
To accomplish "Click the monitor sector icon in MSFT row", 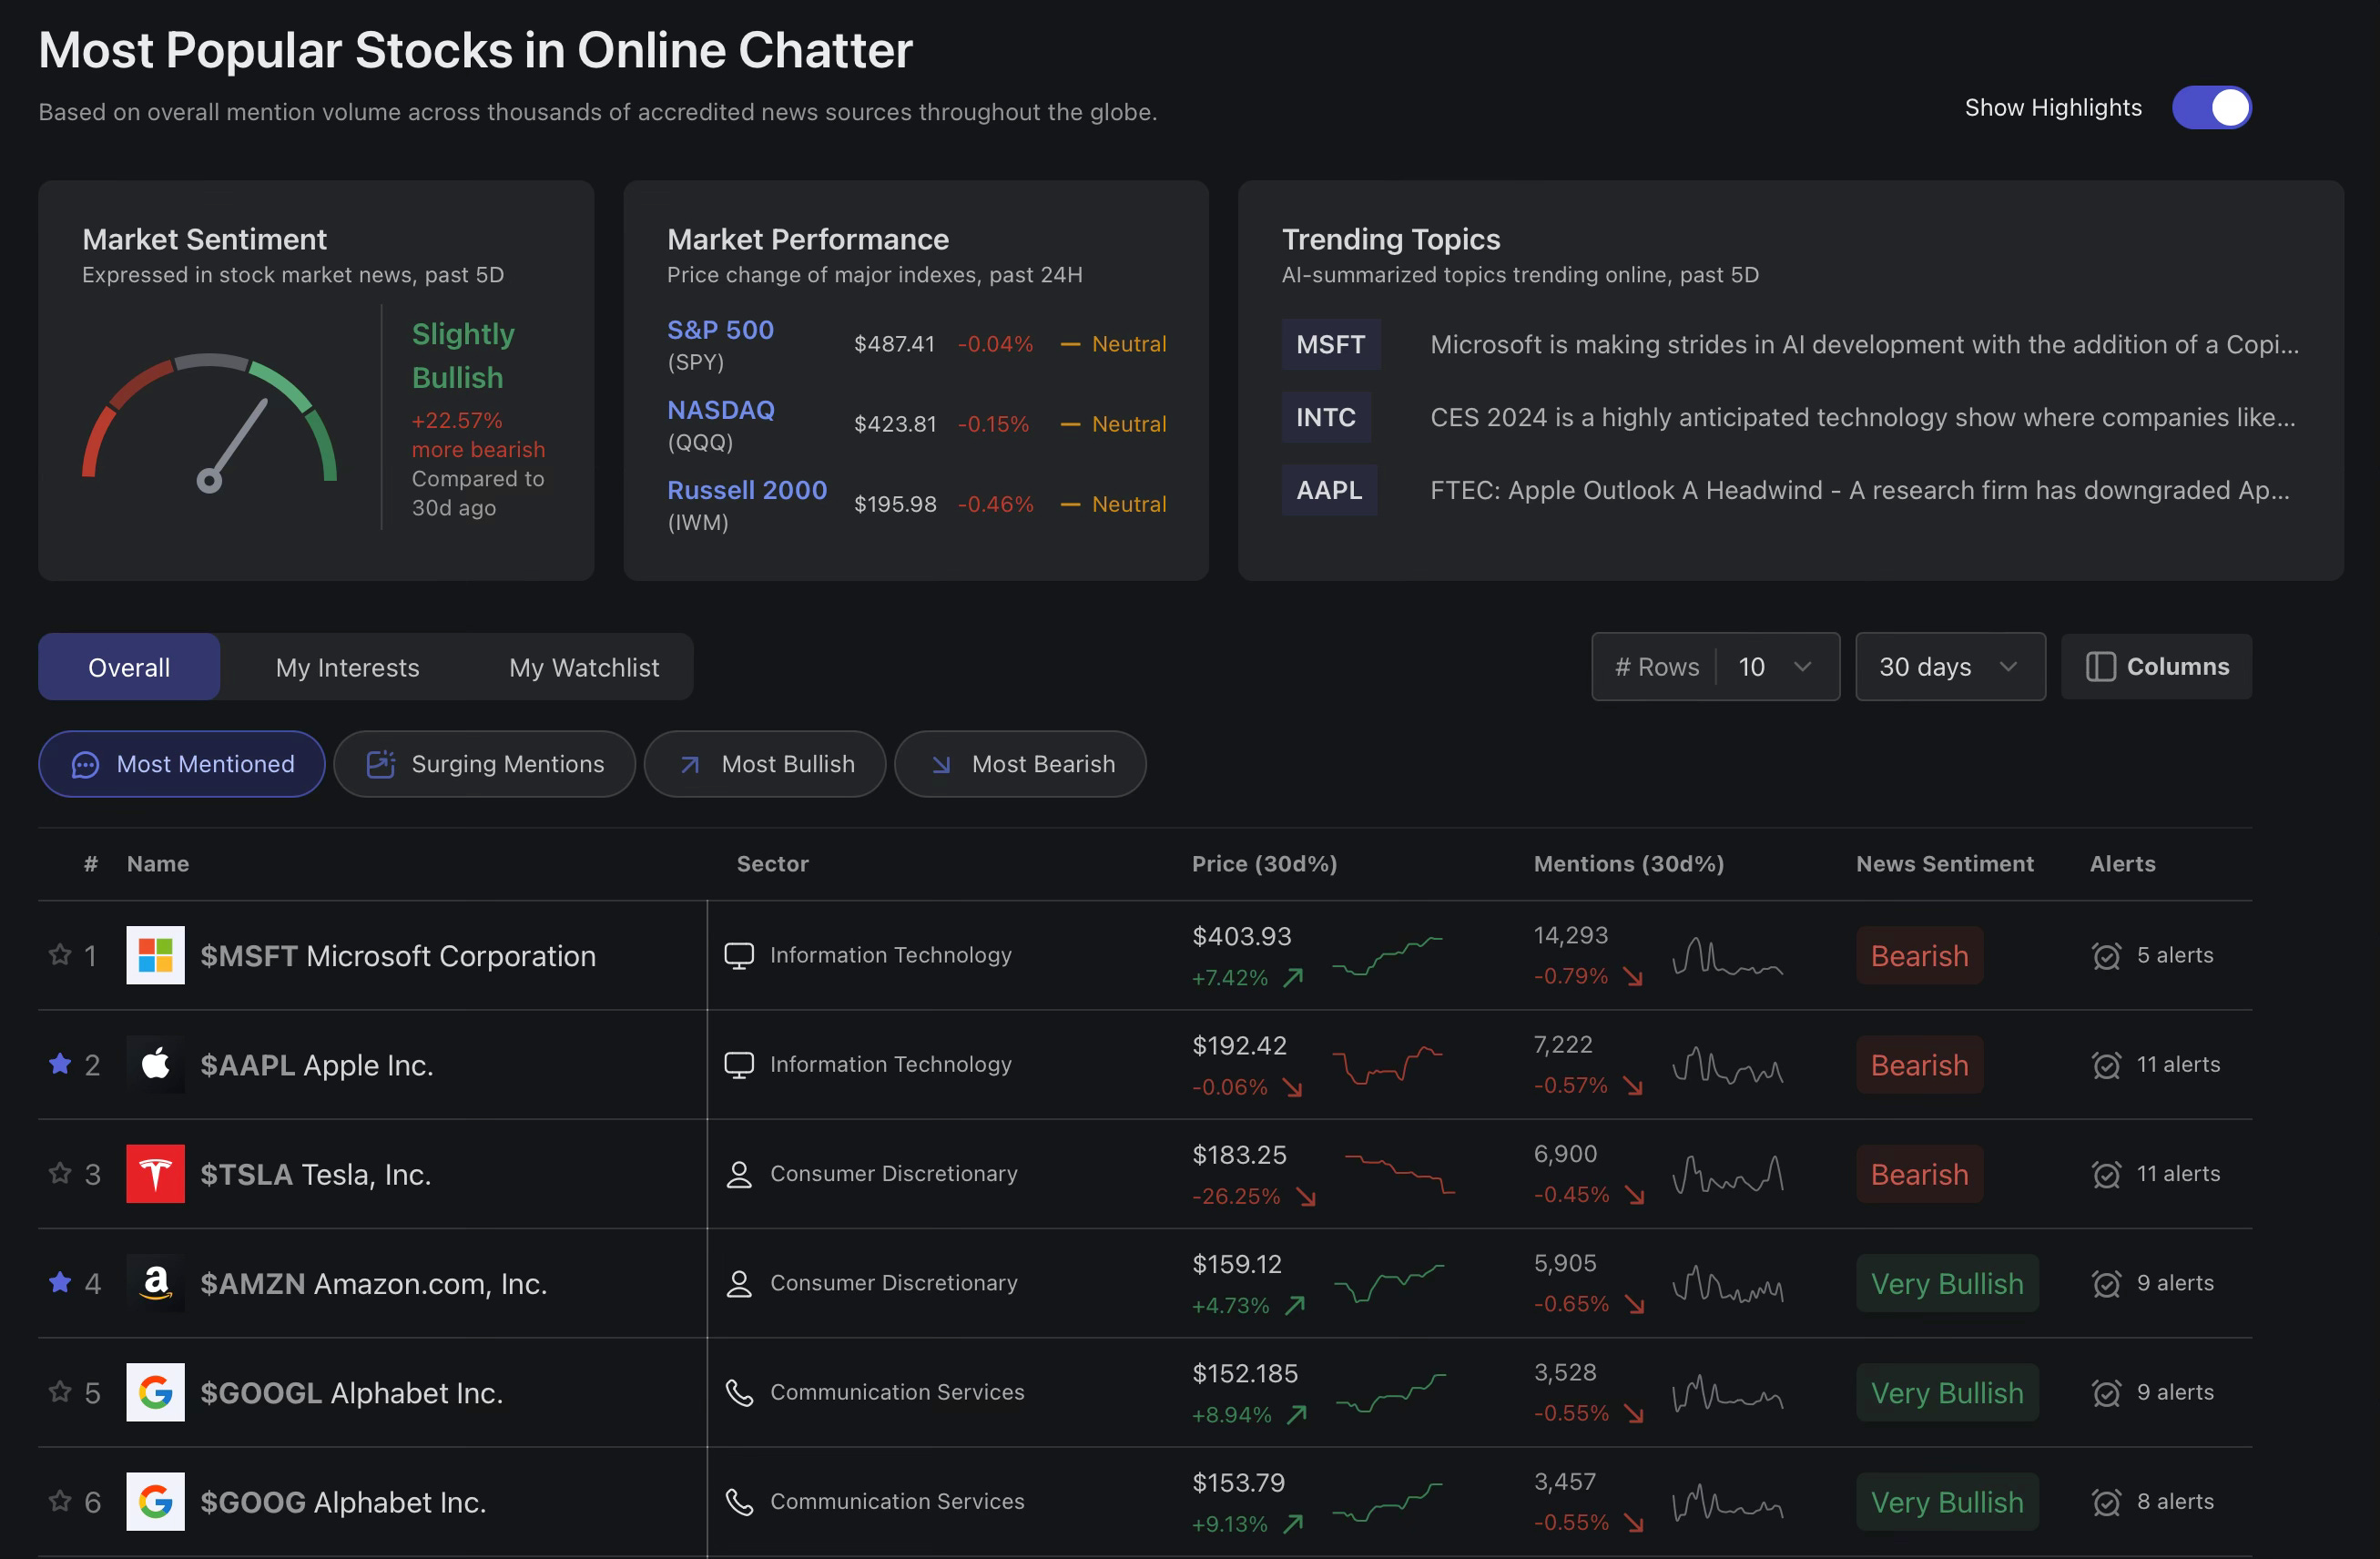I will [739, 956].
